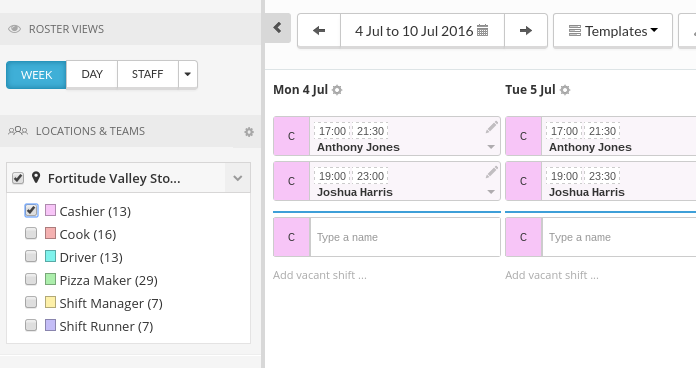
Task: Open settings gear for Tue 5 Jul
Action: (x=565, y=90)
